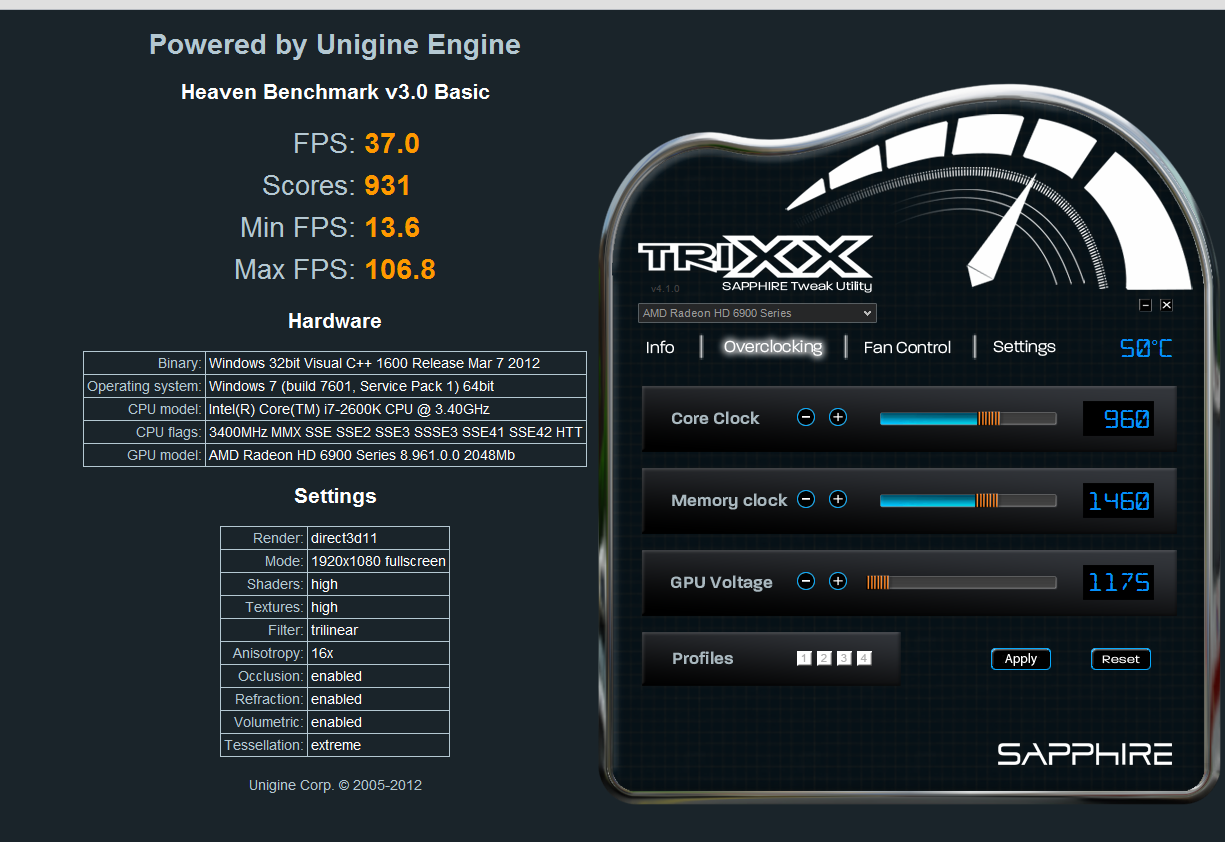Click the GPU model cell text
This screenshot has height=842, width=1225.
point(396,455)
